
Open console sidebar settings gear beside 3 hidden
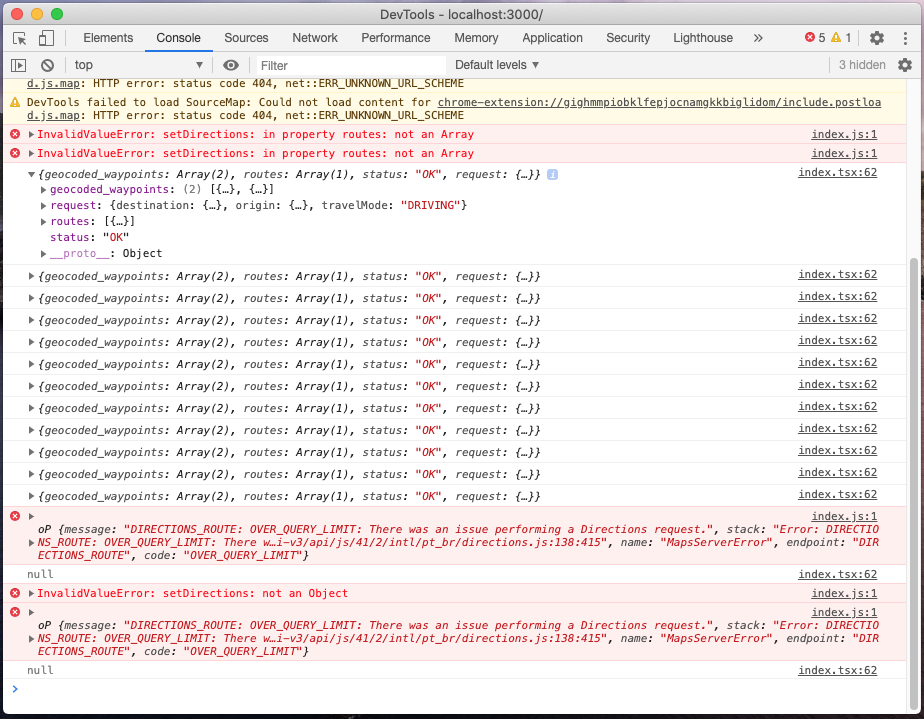pos(905,64)
